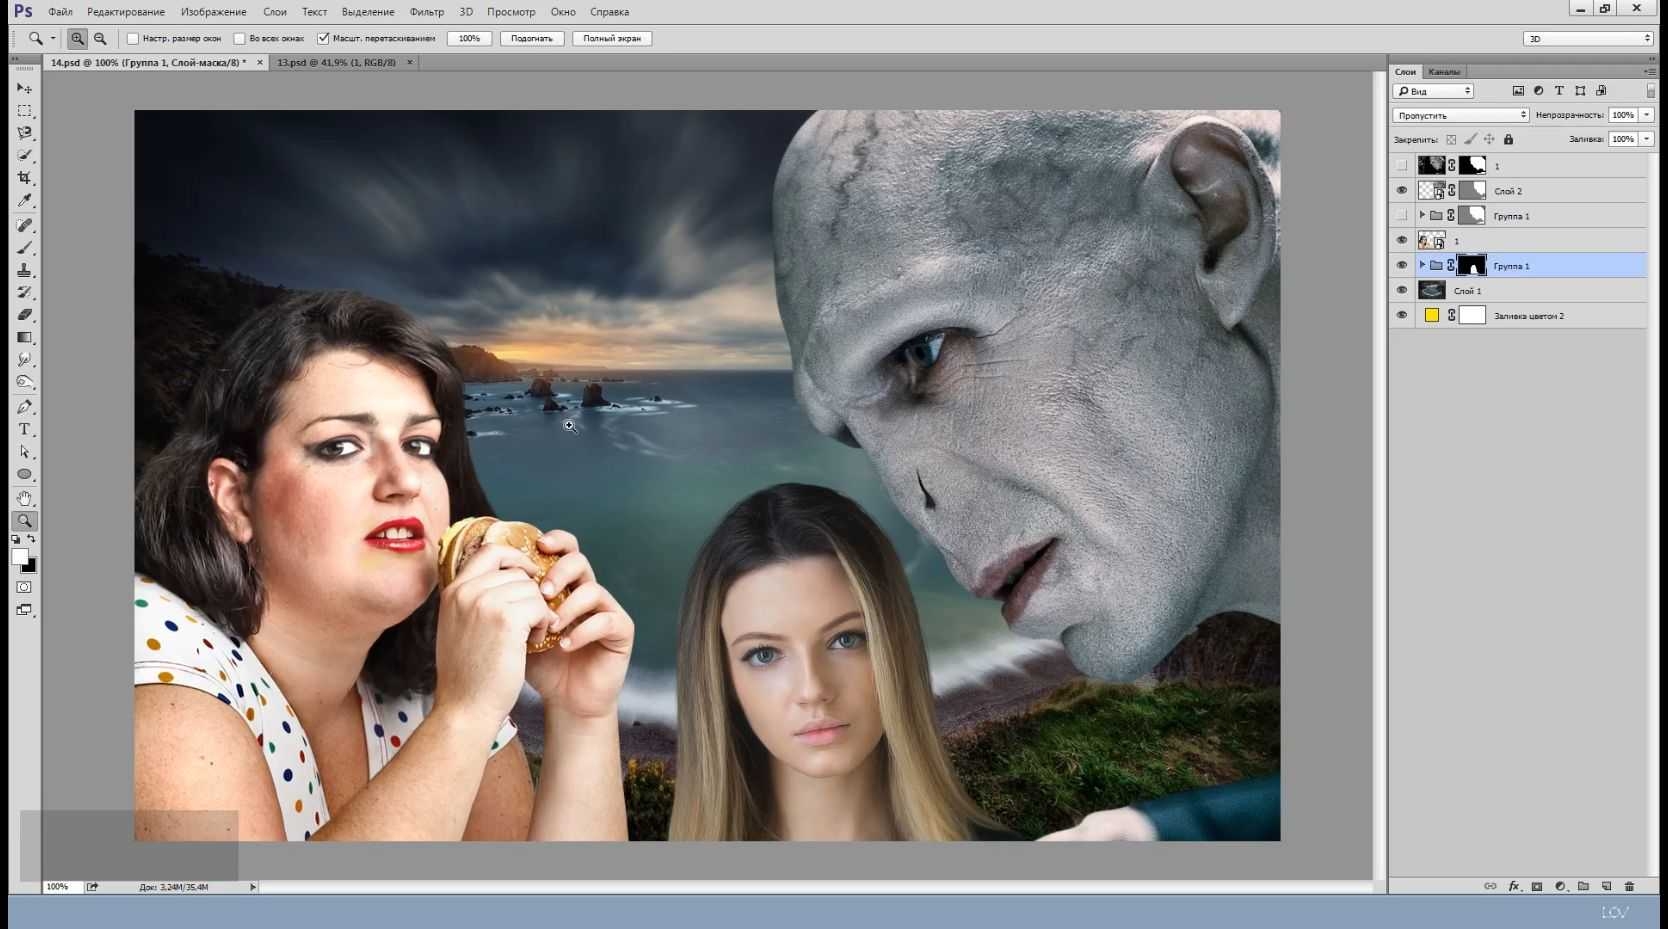This screenshot has width=1668, height=929.
Task: Switch to the 'Каналы' tab
Action: pyautogui.click(x=1444, y=72)
